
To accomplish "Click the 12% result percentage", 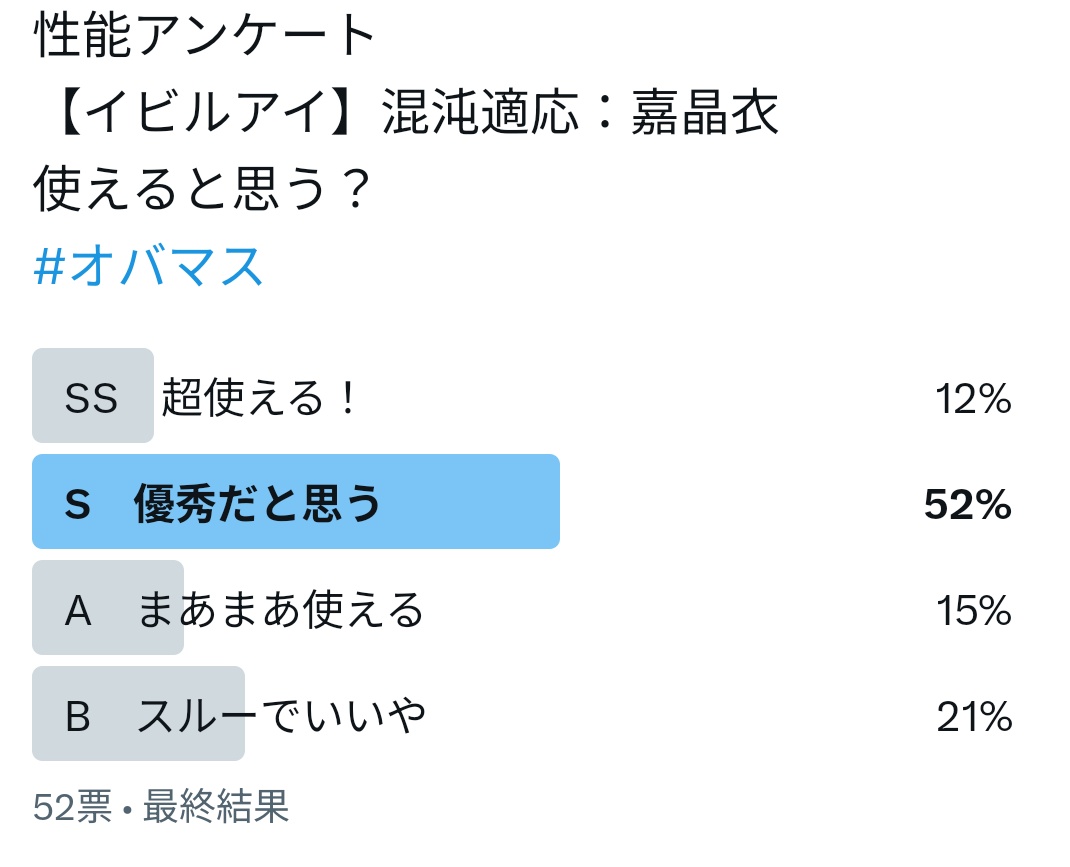I will [973, 398].
